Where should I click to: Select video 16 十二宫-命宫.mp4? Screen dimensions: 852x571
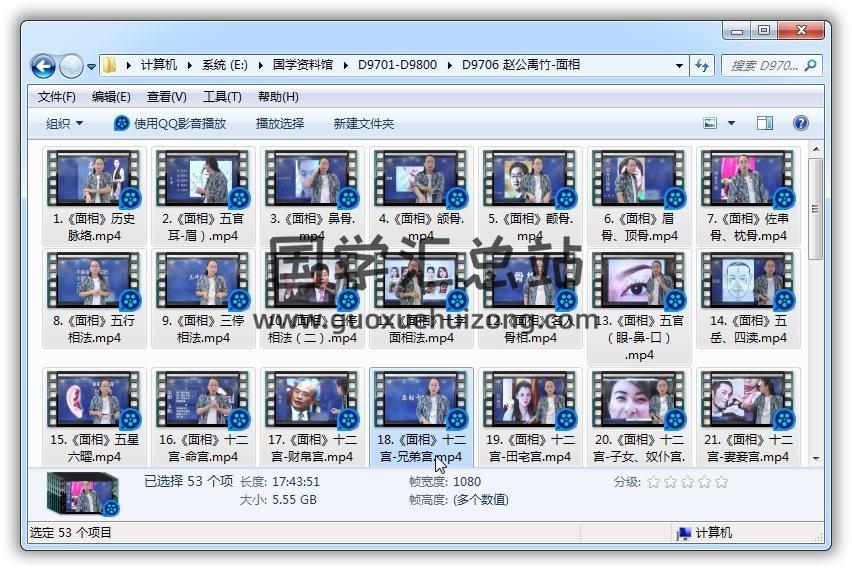pyautogui.click(x=203, y=417)
